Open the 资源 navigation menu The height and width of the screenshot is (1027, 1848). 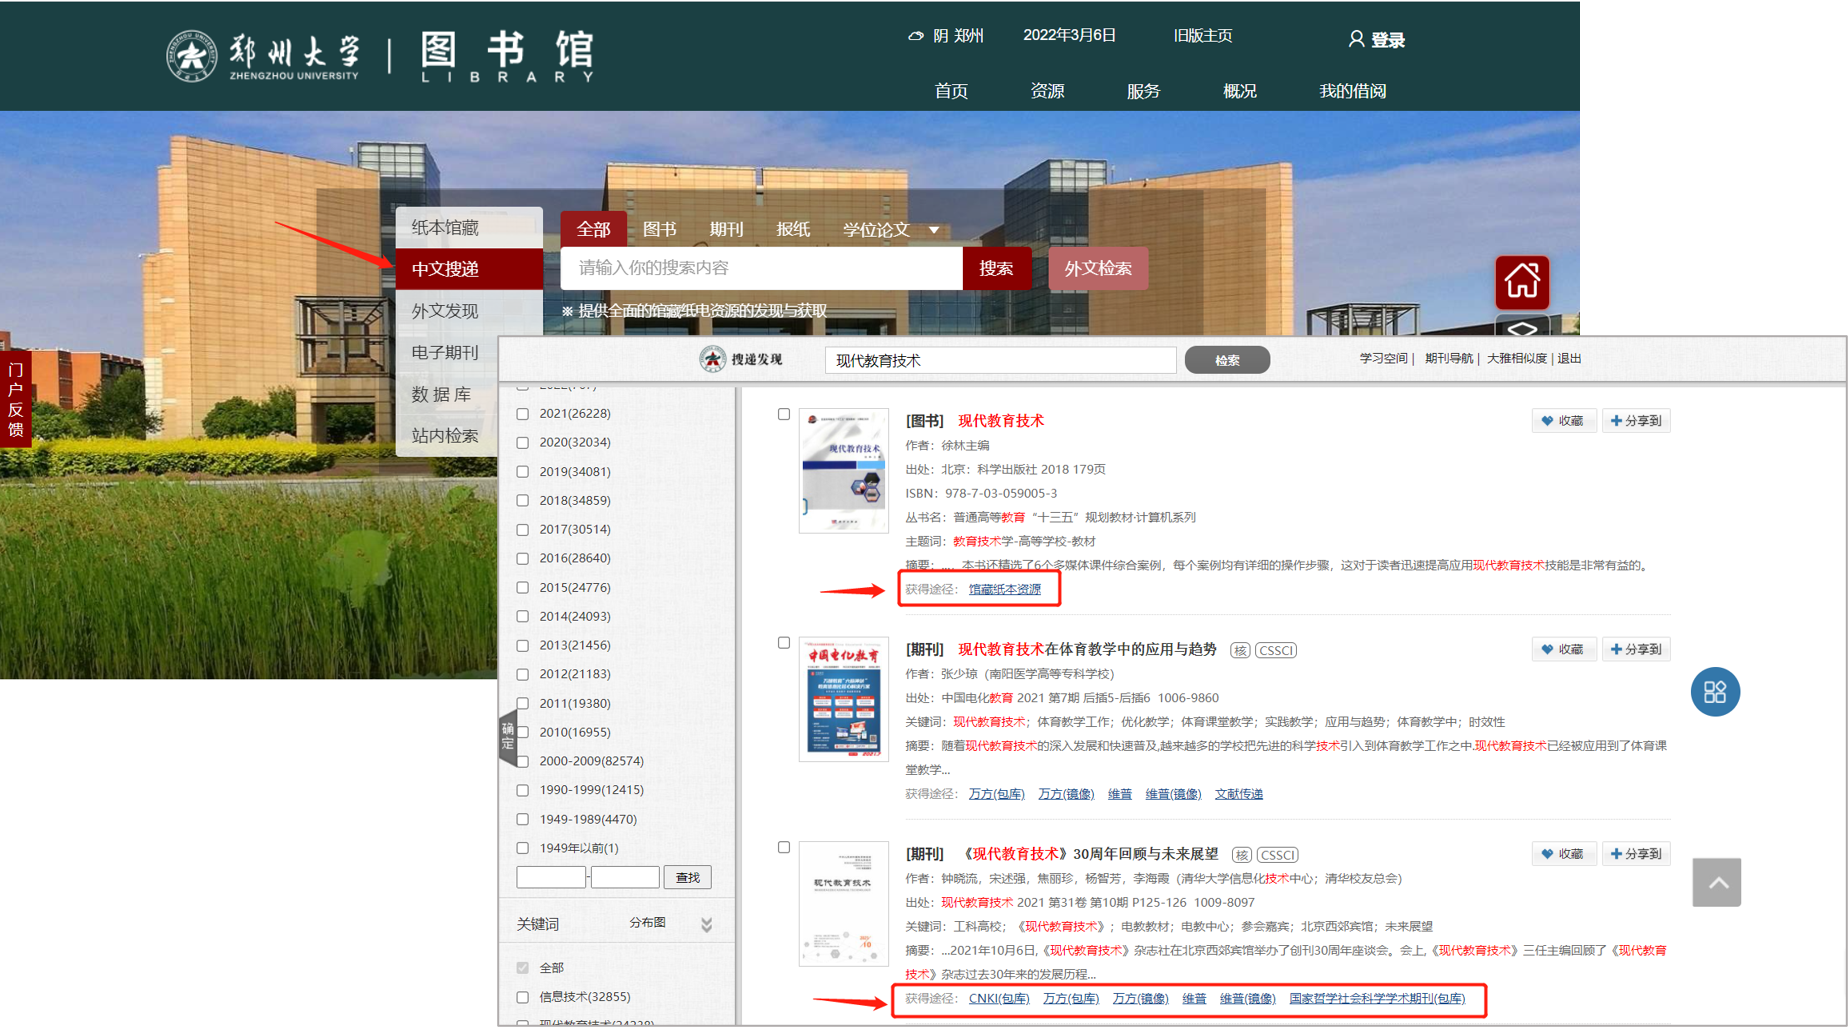(1047, 91)
